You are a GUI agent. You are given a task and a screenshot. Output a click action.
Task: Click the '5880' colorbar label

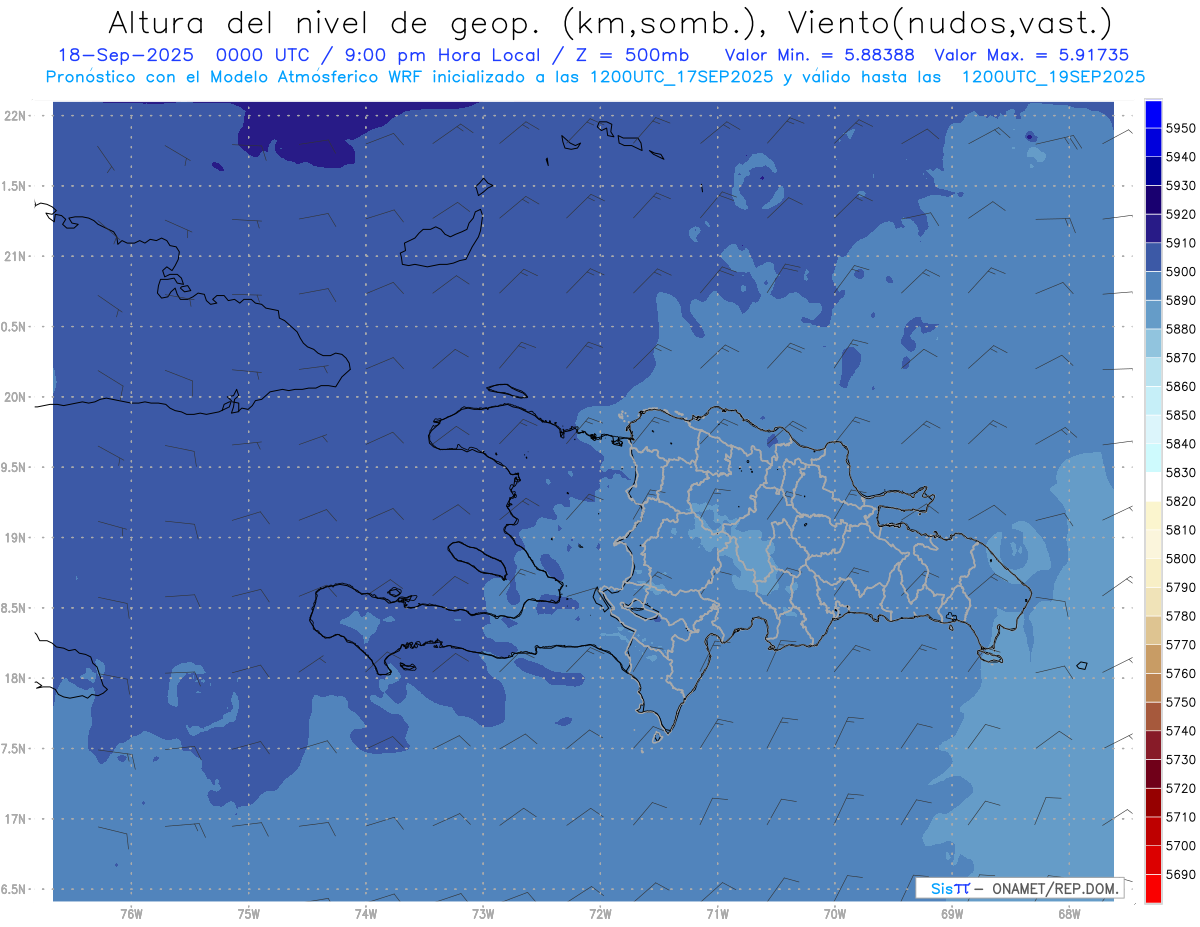pyautogui.click(x=1181, y=329)
